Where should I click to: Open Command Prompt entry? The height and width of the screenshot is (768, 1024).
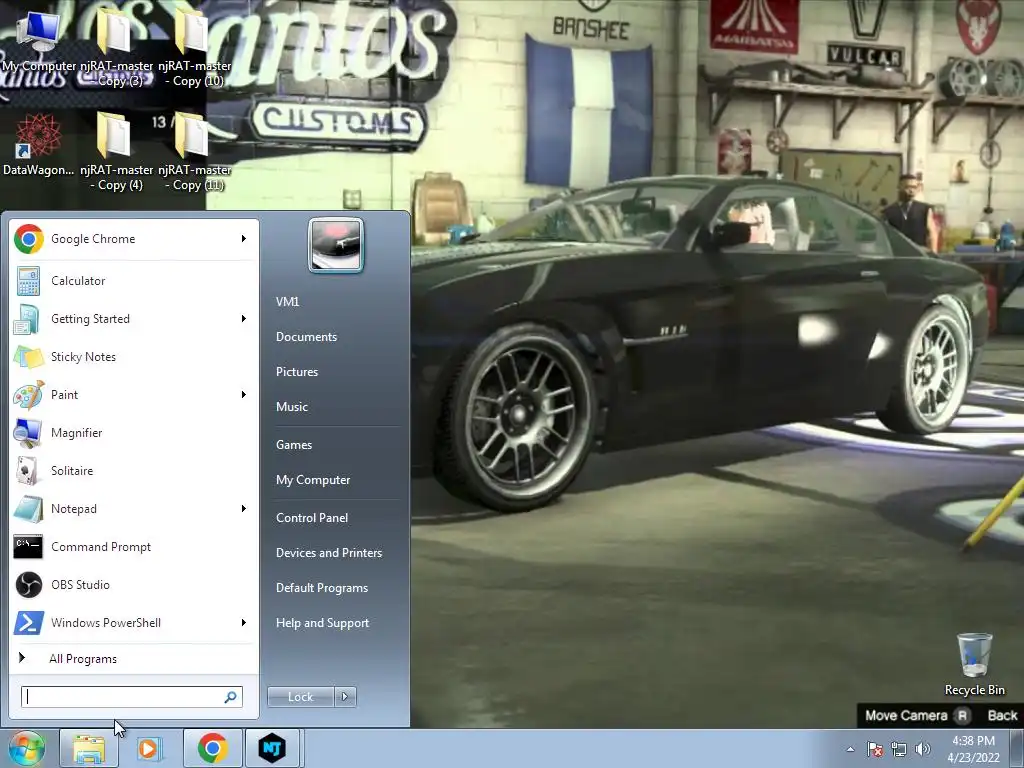pyautogui.click(x=132, y=547)
